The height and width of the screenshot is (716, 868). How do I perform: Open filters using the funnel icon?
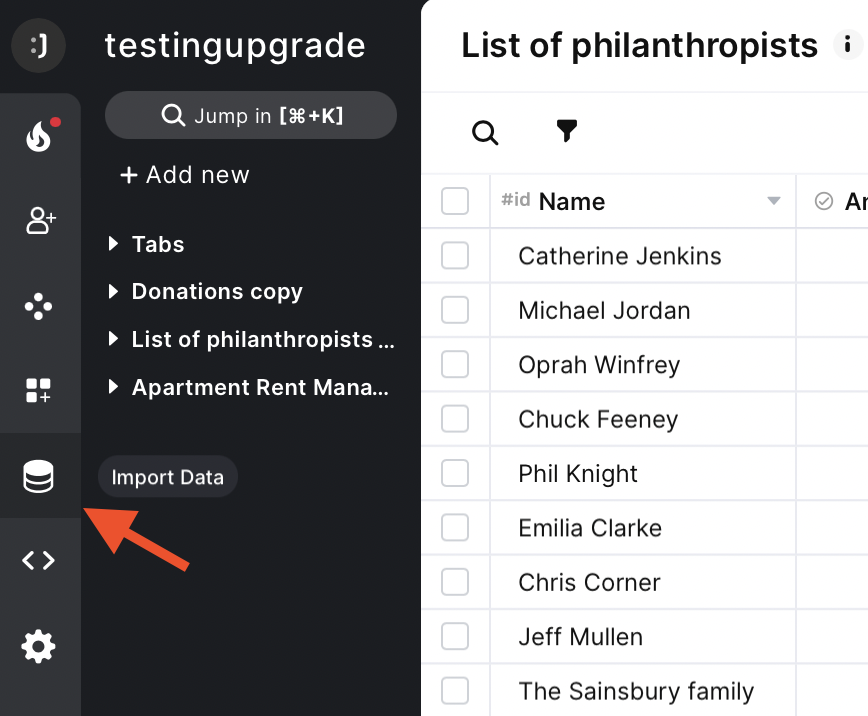point(567,130)
